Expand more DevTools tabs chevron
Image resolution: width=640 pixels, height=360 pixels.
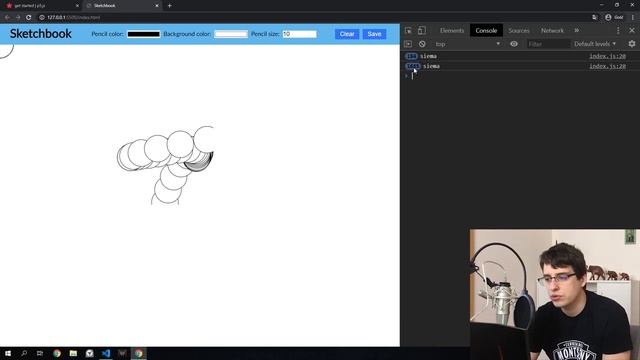pyautogui.click(x=576, y=31)
